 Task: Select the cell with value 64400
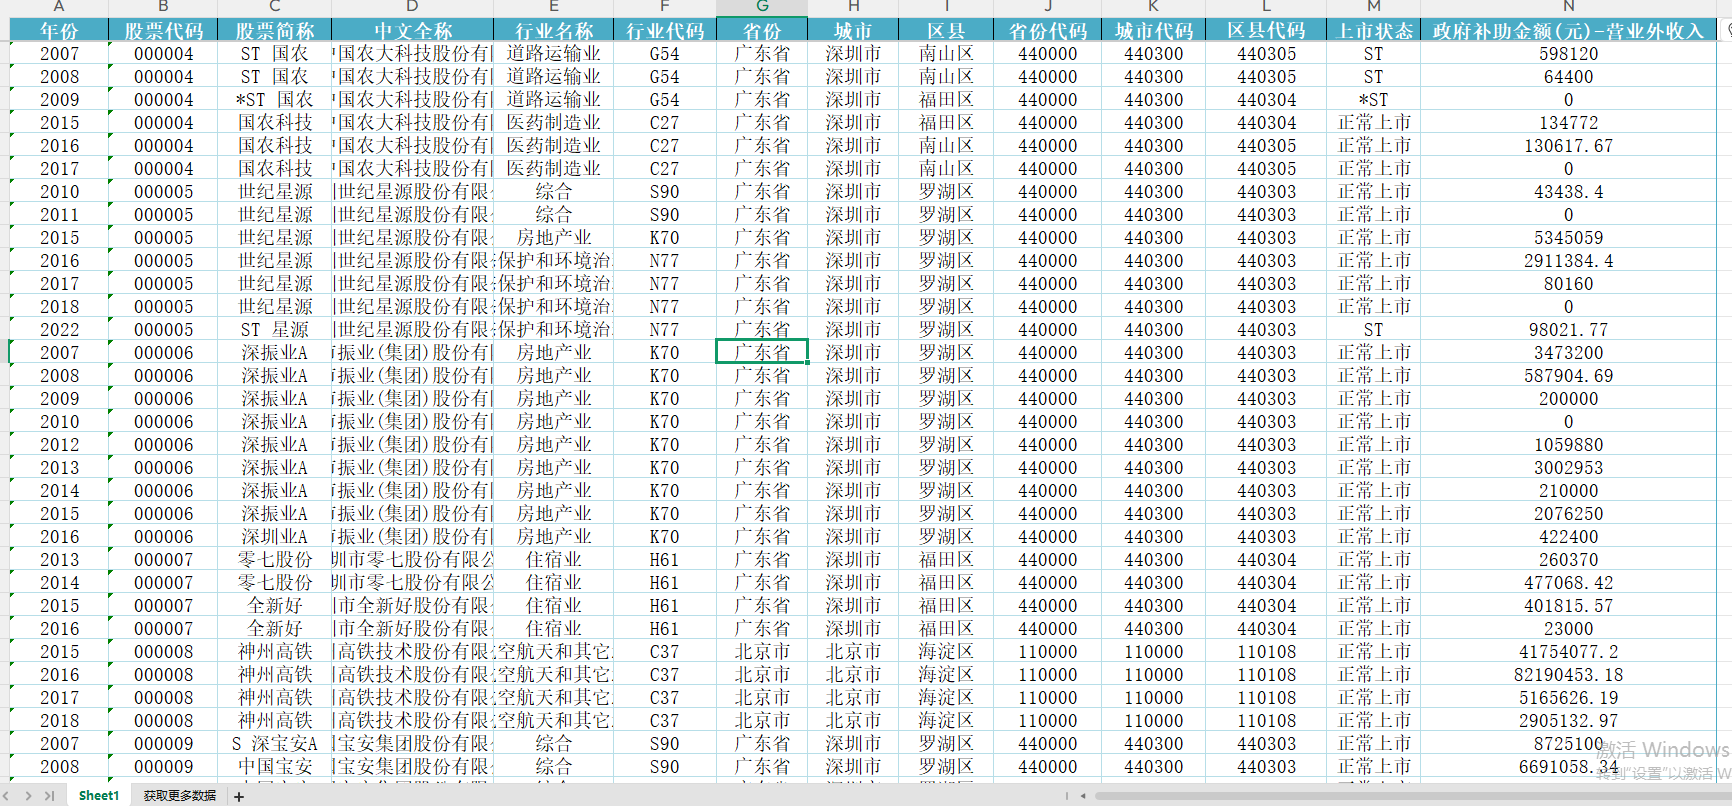click(x=1568, y=77)
